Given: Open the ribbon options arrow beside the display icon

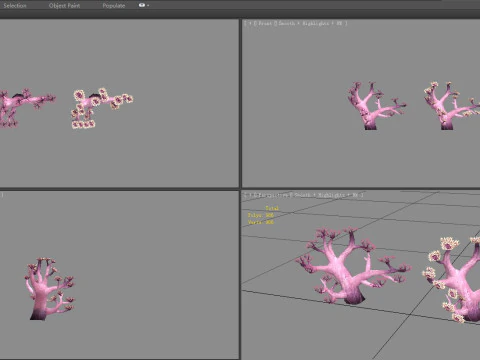Looking at the screenshot, I should 148,5.
